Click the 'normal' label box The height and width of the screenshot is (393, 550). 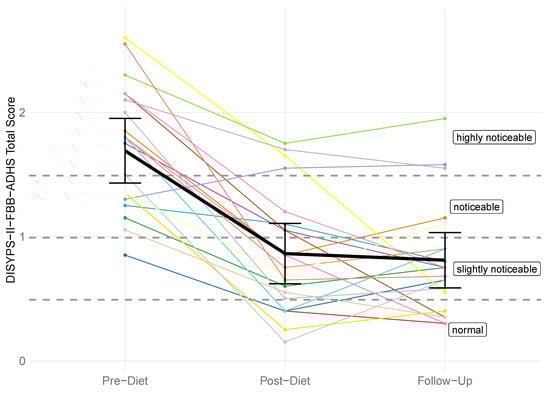468,330
